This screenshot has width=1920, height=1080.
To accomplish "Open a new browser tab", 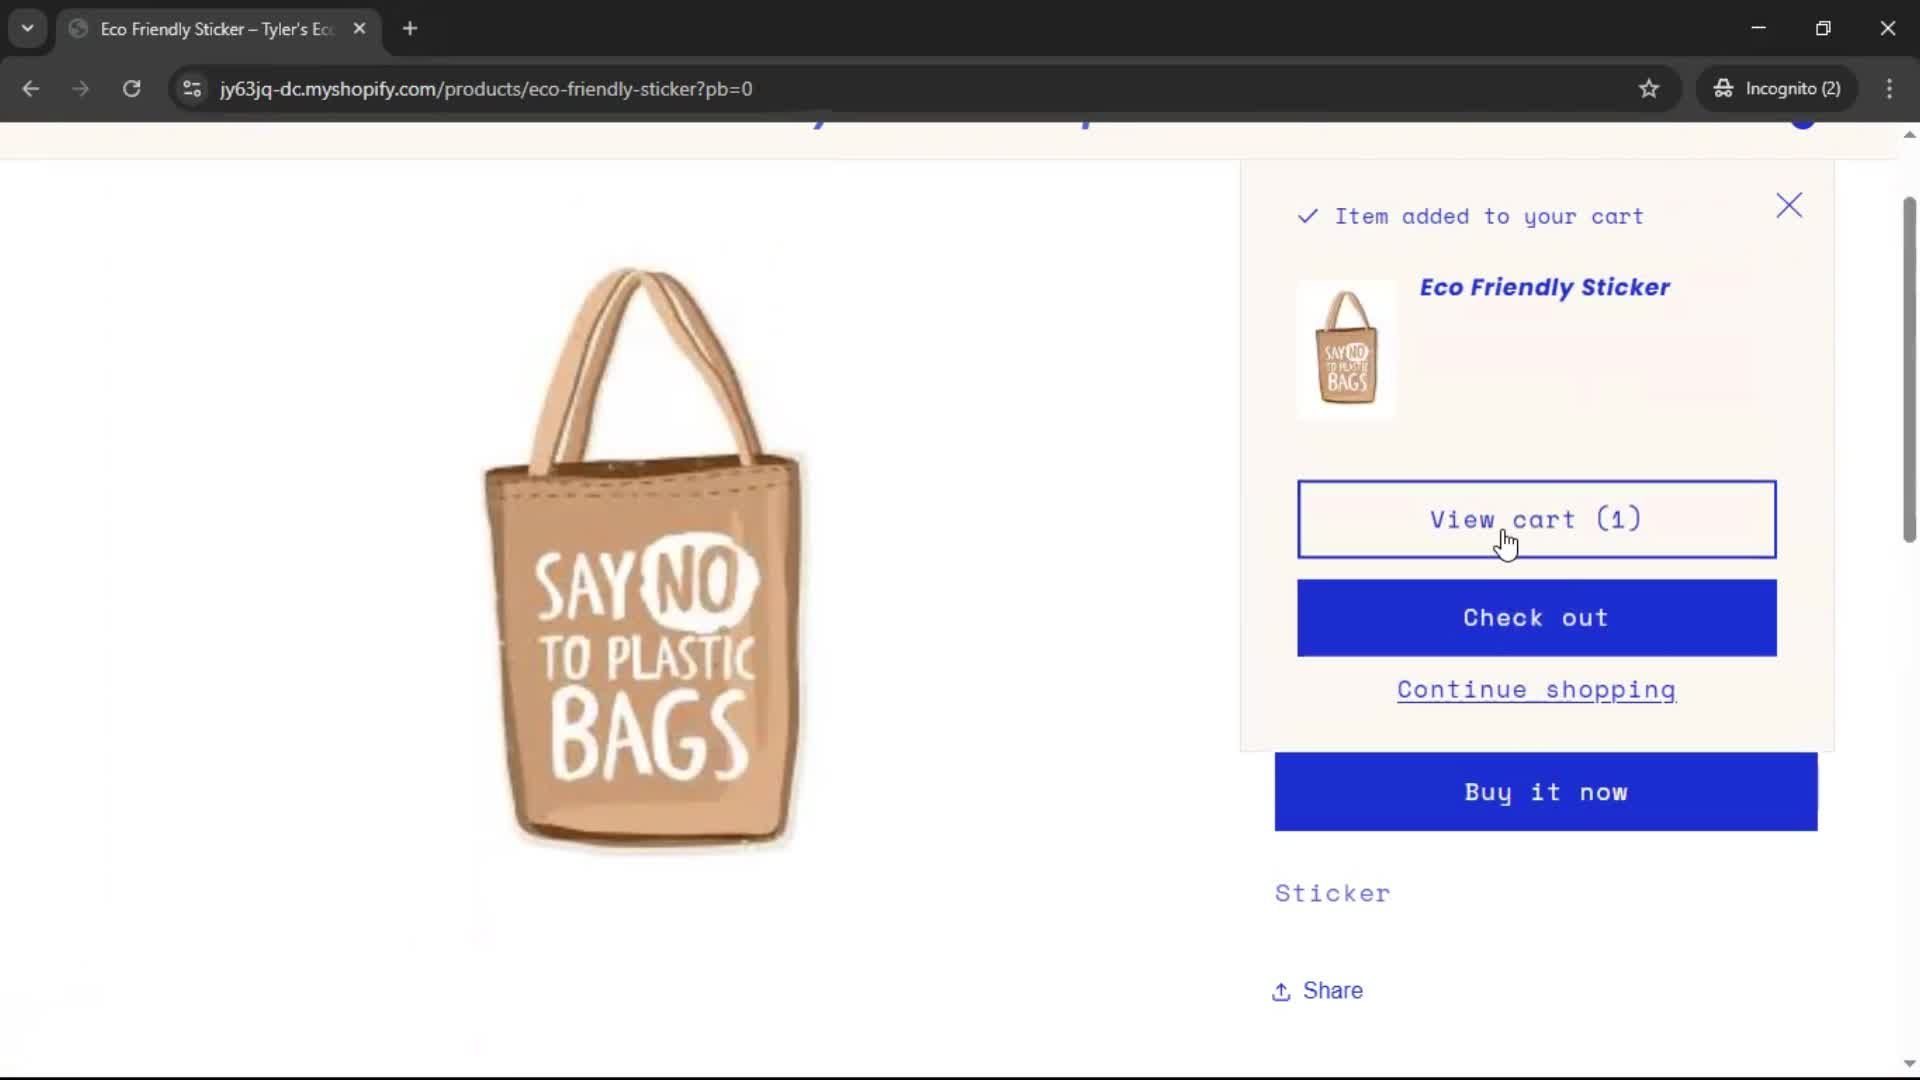I will 410,29.
